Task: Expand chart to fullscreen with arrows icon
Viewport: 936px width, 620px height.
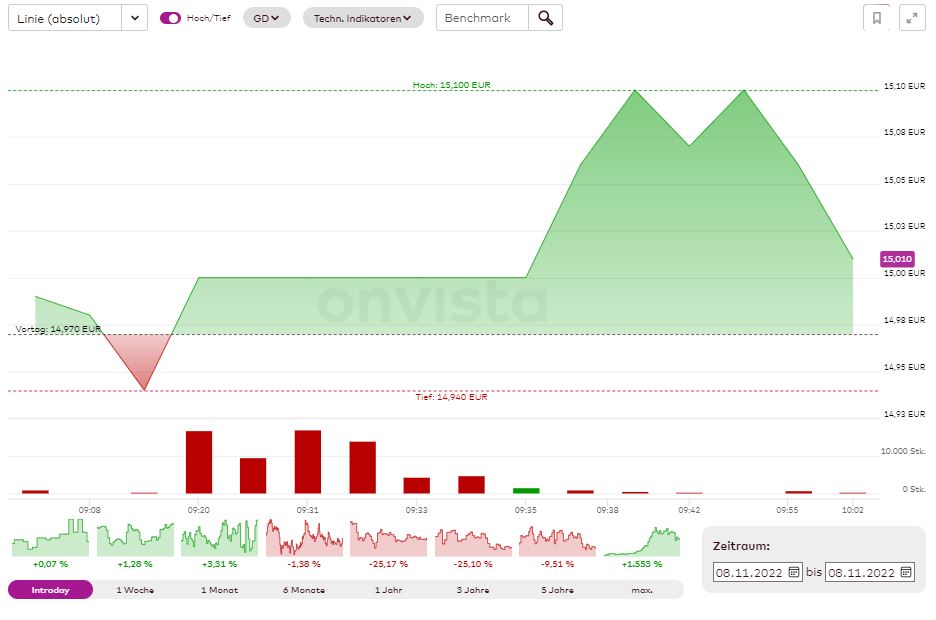Action: click(911, 17)
